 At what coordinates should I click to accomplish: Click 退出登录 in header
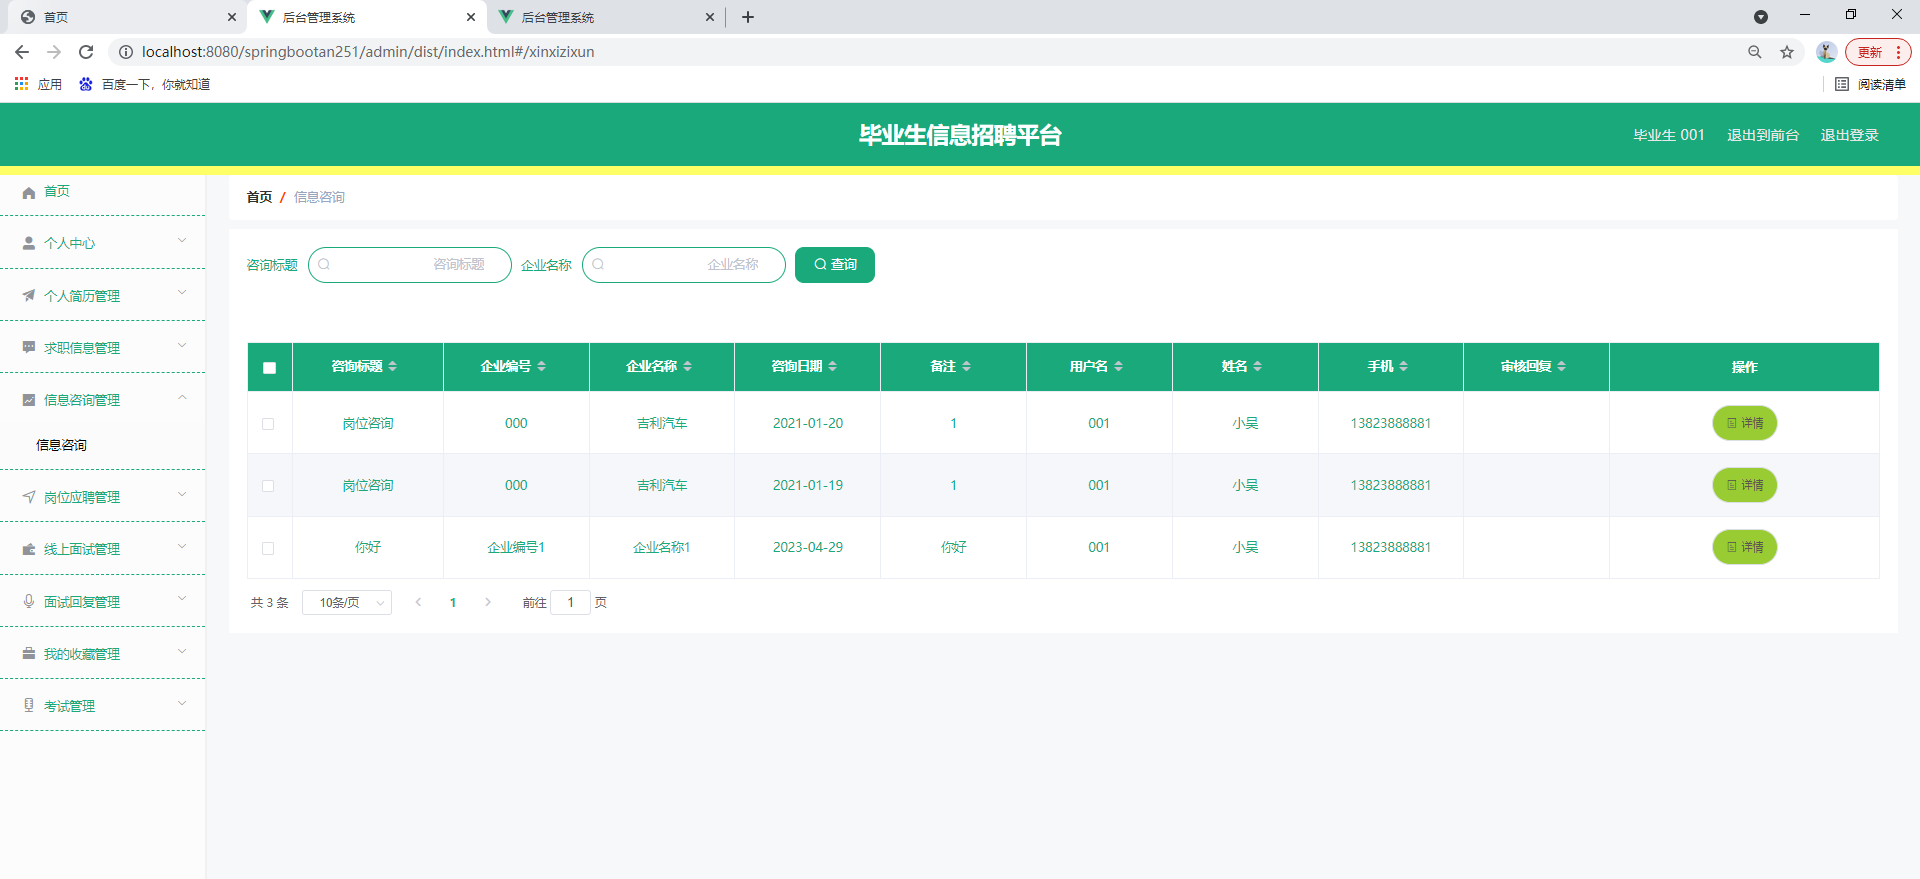[x=1850, y=135]
